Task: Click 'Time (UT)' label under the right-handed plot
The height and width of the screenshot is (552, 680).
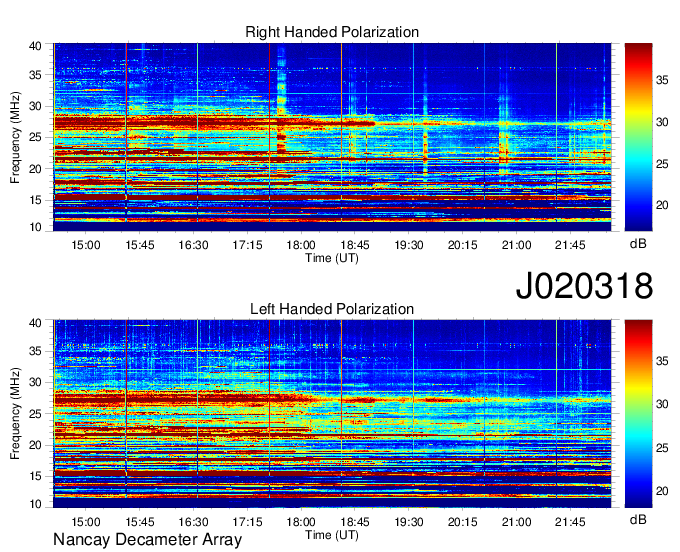Action: point(332,258)
